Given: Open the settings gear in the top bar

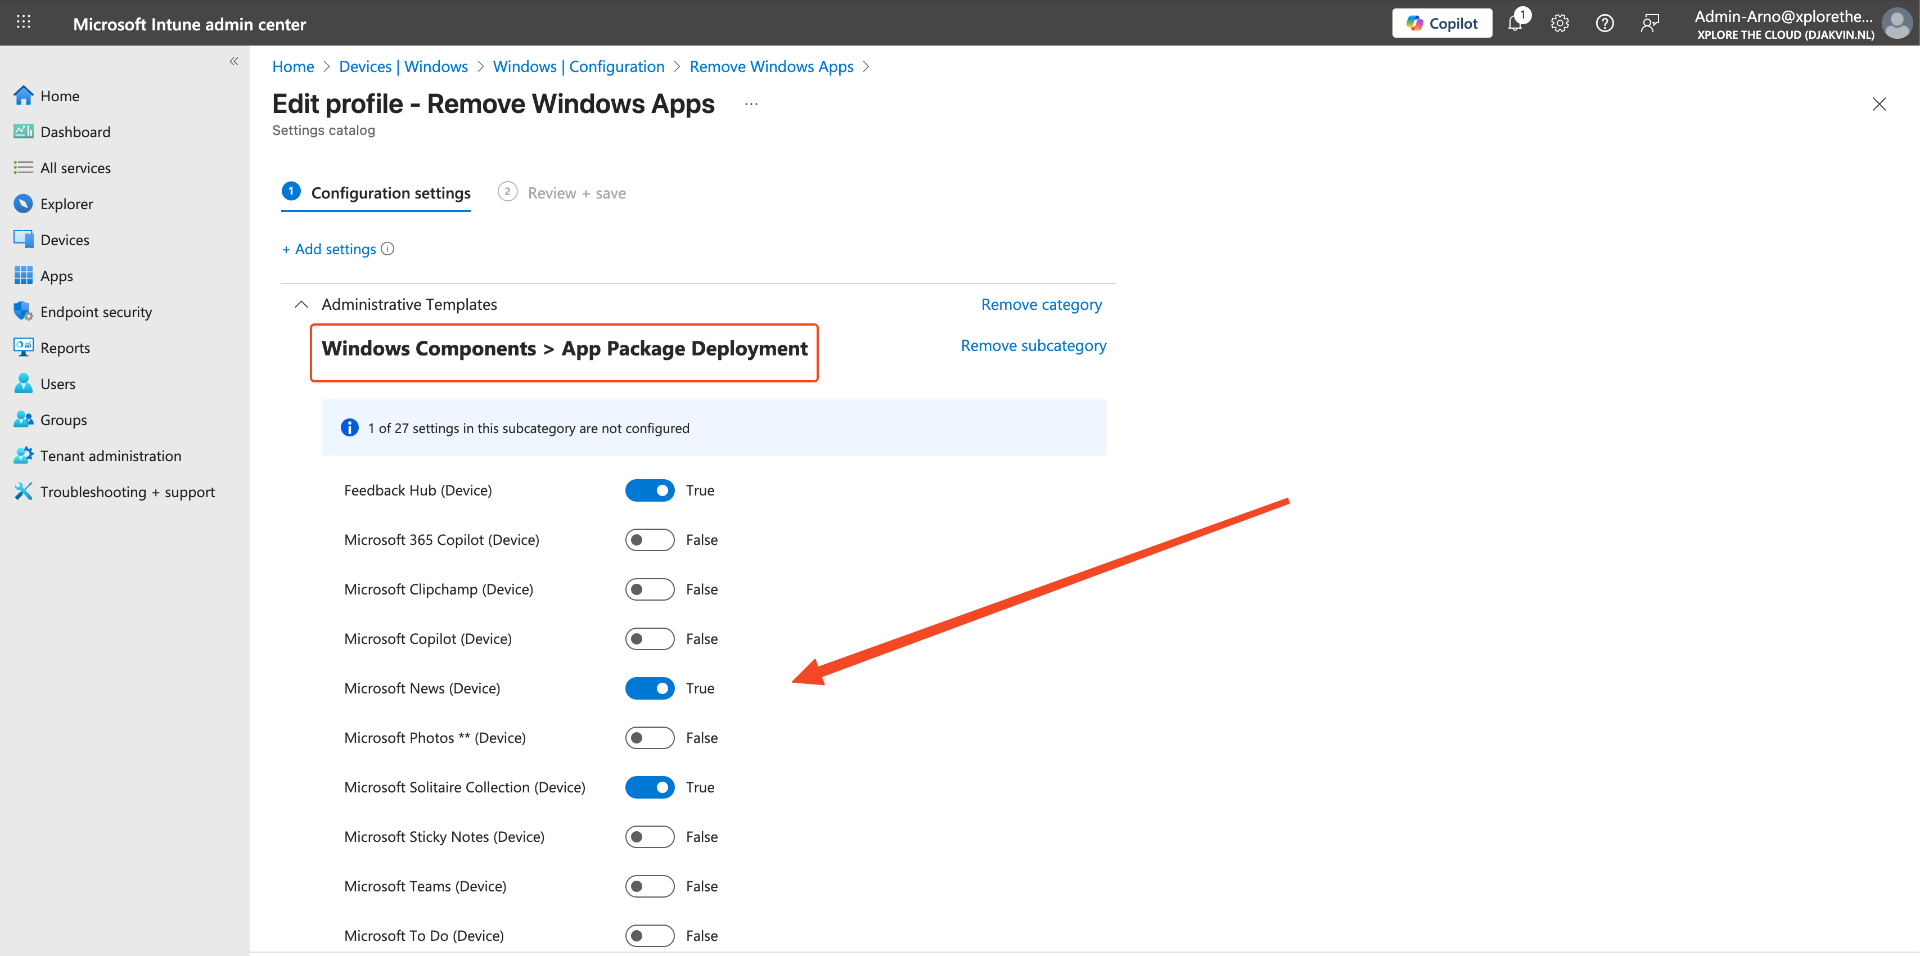Looking at the screenshot, I should pyautogui.click(x=1559, y=23).
